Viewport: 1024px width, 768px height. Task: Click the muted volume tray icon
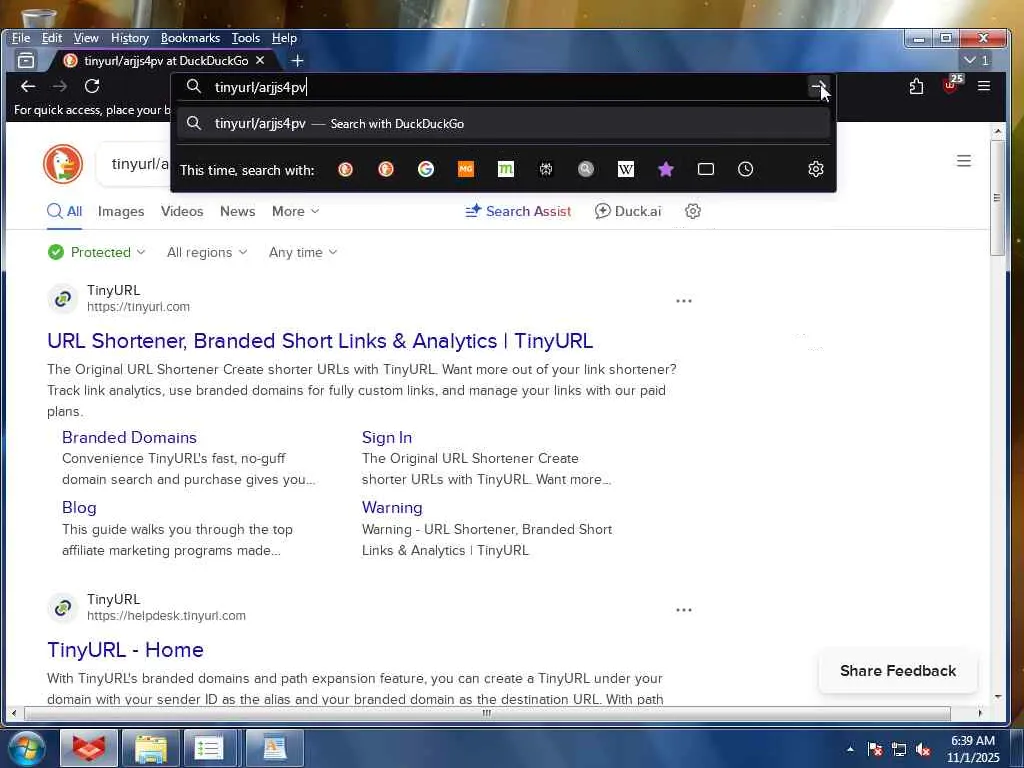click(923, 750)
